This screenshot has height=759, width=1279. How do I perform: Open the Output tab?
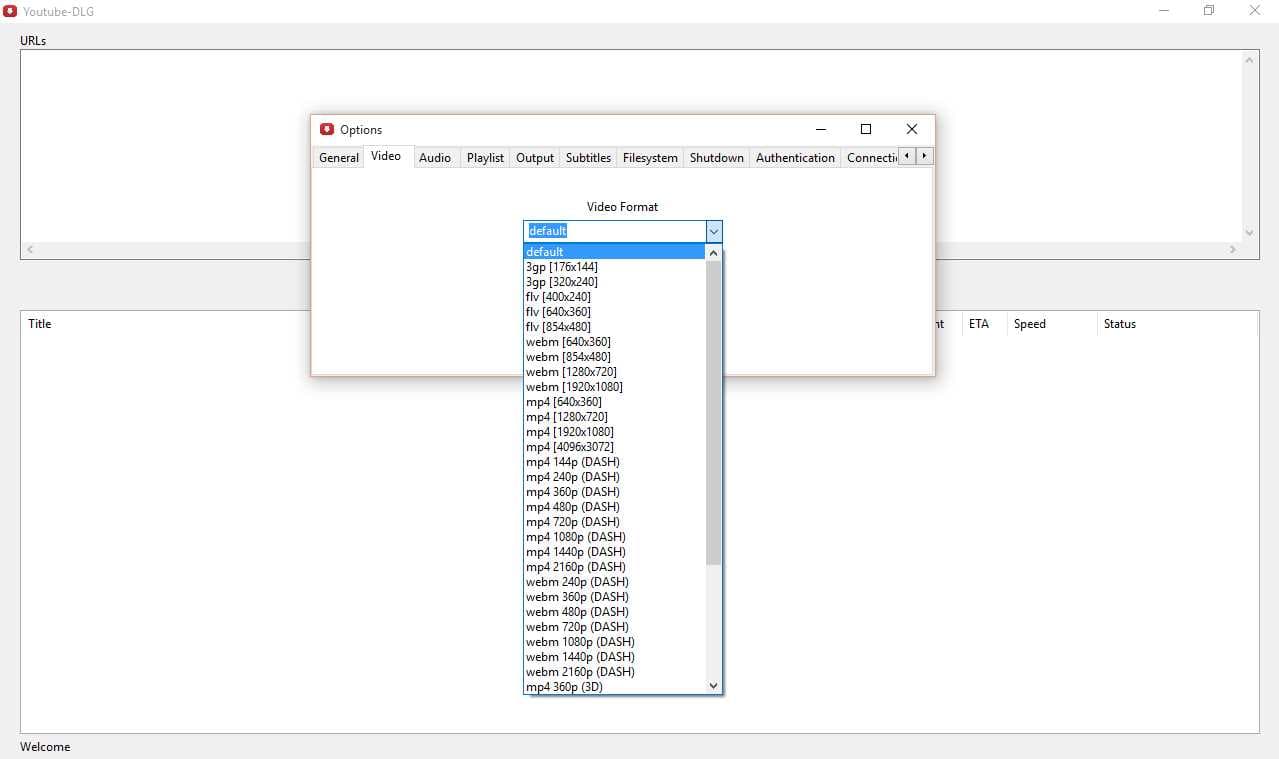click(x=534, y=157)
